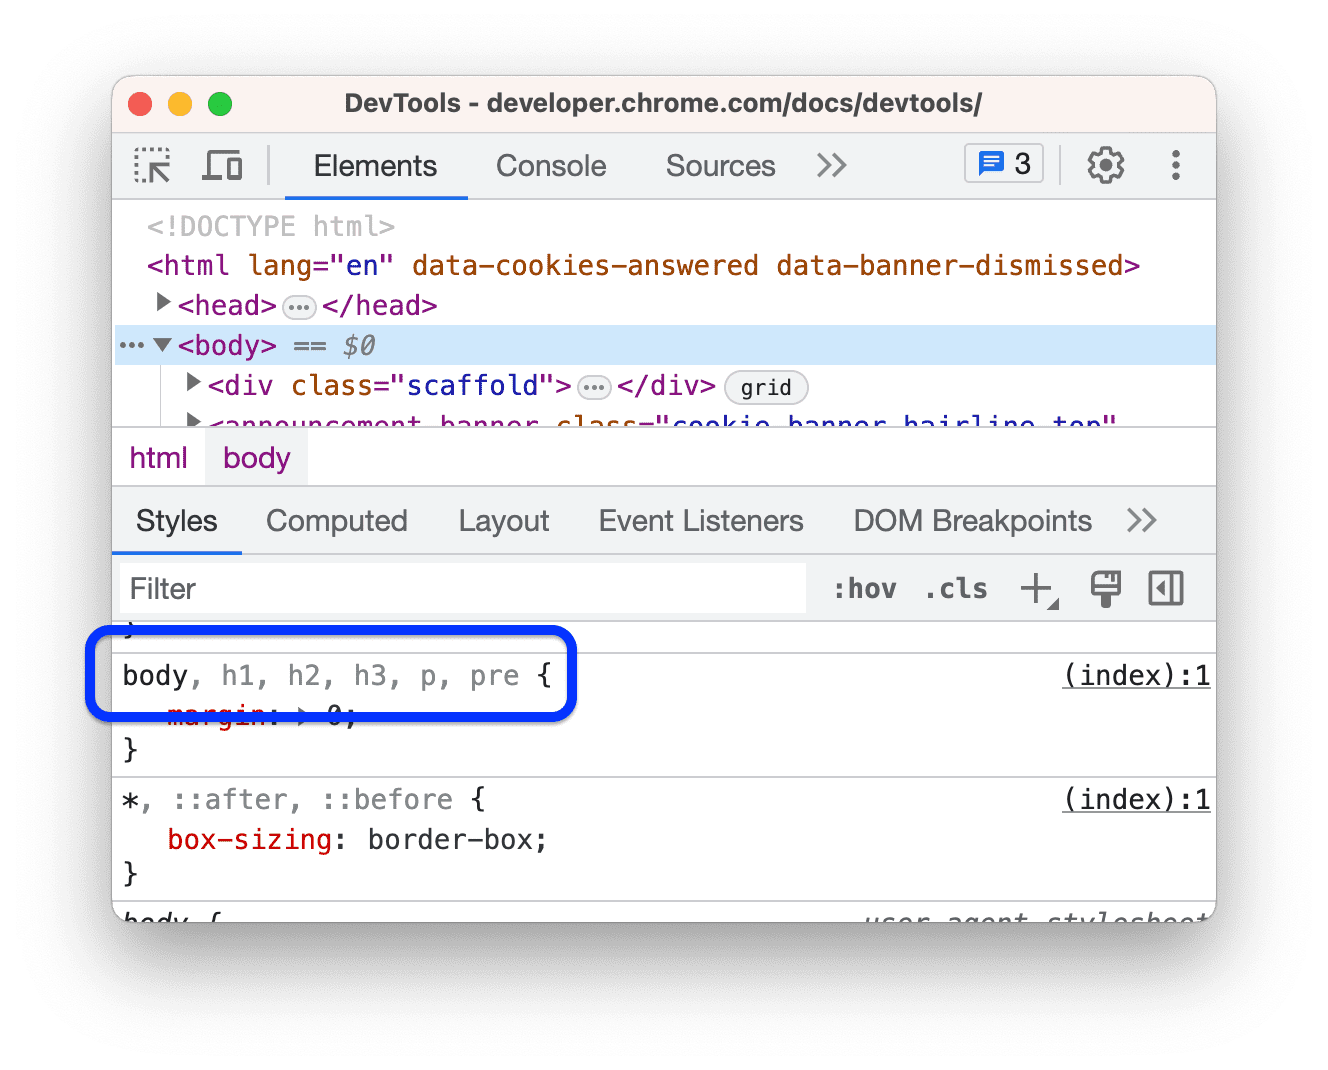
Task: Click the ellipsis beside the body element
Action: pos(132,344)
